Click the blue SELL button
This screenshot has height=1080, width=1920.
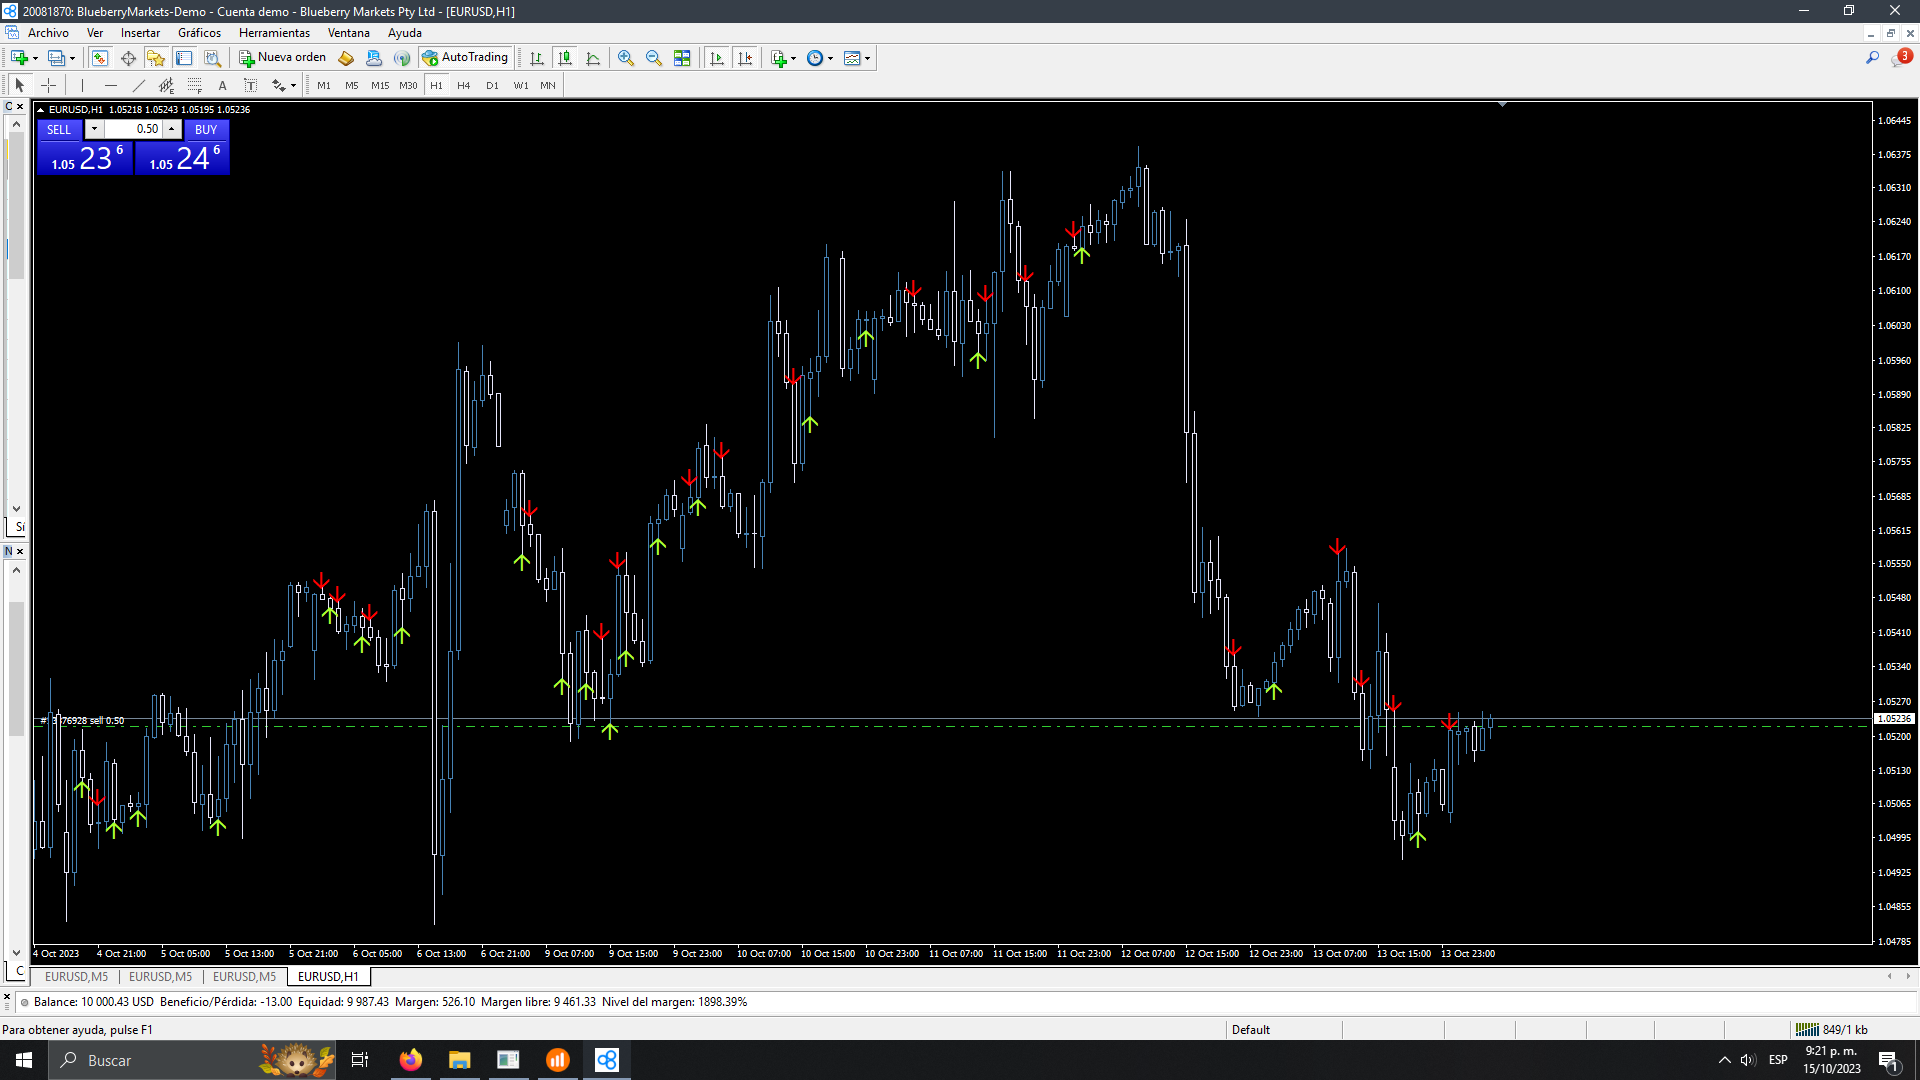pos(59,130)
